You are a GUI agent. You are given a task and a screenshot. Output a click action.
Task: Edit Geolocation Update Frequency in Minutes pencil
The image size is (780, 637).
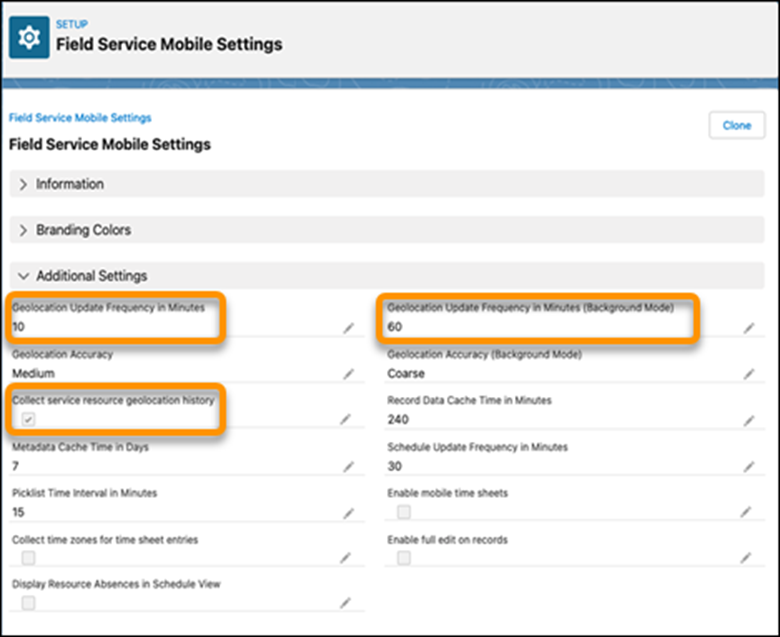(349, 328)
